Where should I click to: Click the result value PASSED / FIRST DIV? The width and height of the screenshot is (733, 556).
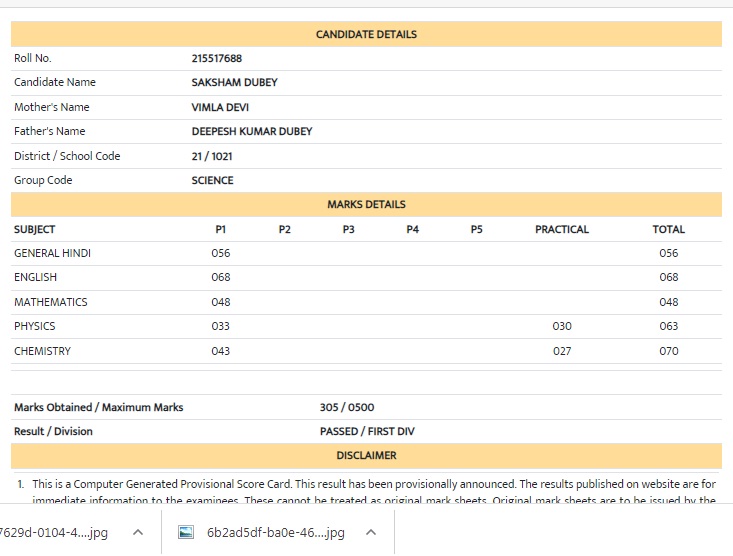tap(367, 432)
